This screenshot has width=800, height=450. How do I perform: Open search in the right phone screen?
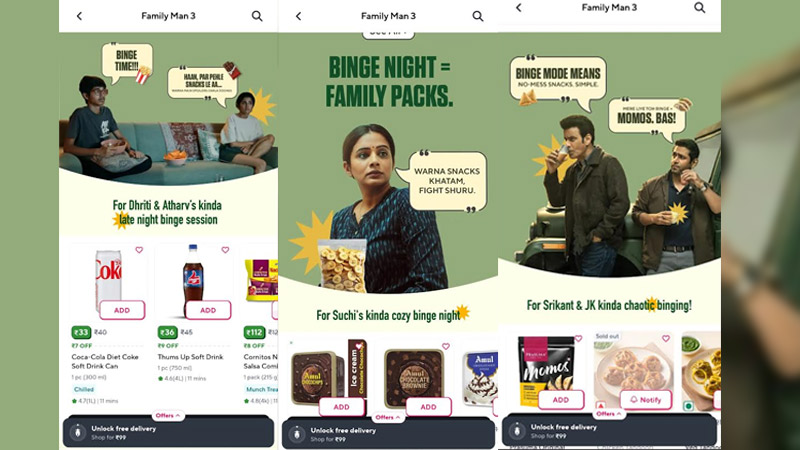[699, 7]
